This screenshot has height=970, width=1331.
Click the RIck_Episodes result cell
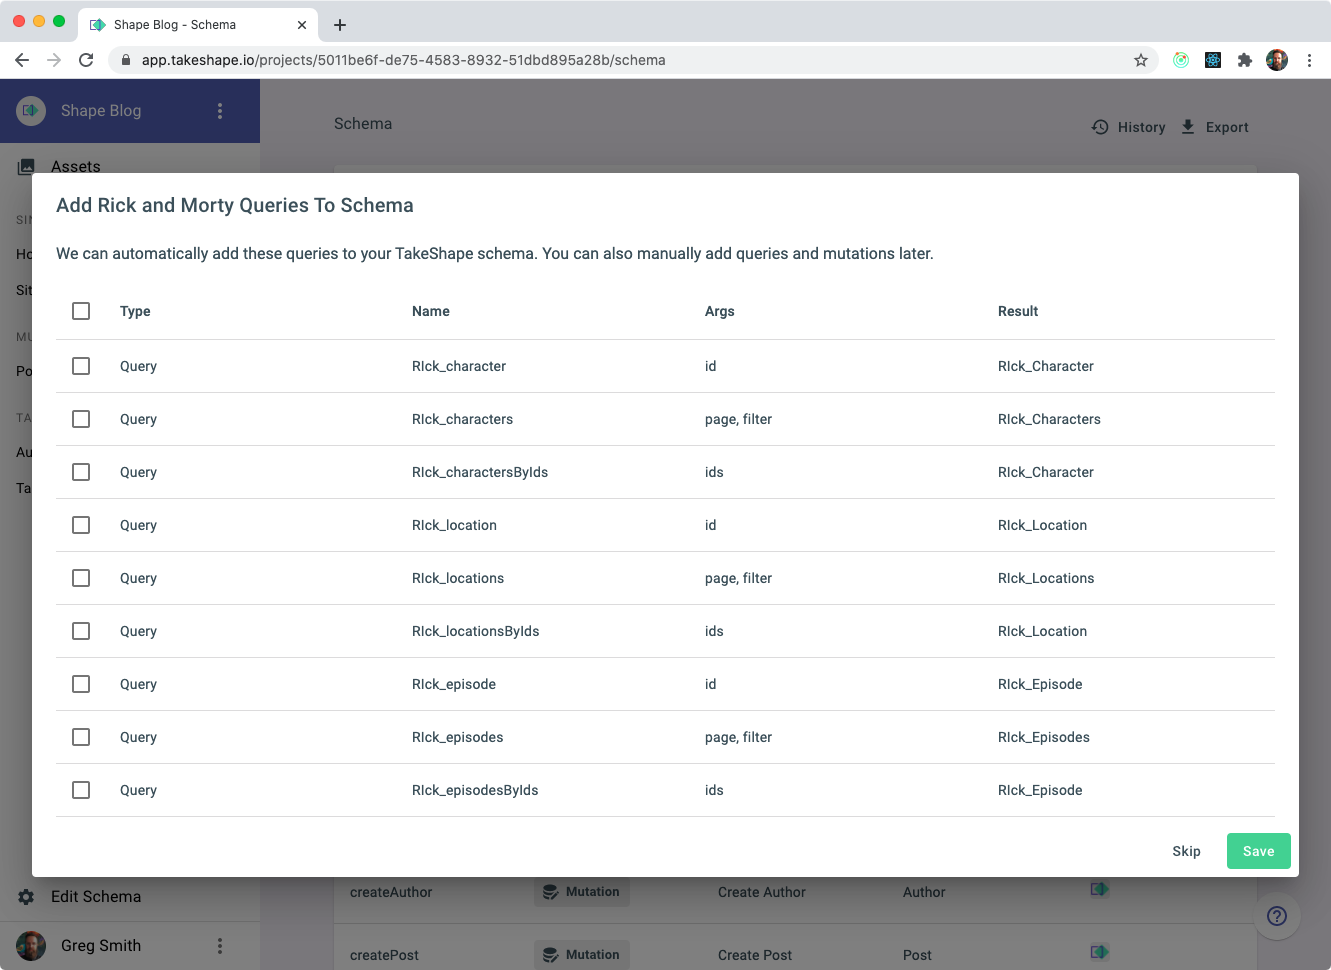(1044, 737)
